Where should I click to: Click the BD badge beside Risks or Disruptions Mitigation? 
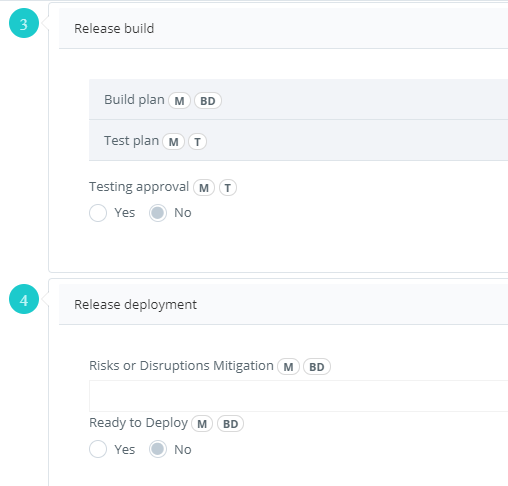317,367
